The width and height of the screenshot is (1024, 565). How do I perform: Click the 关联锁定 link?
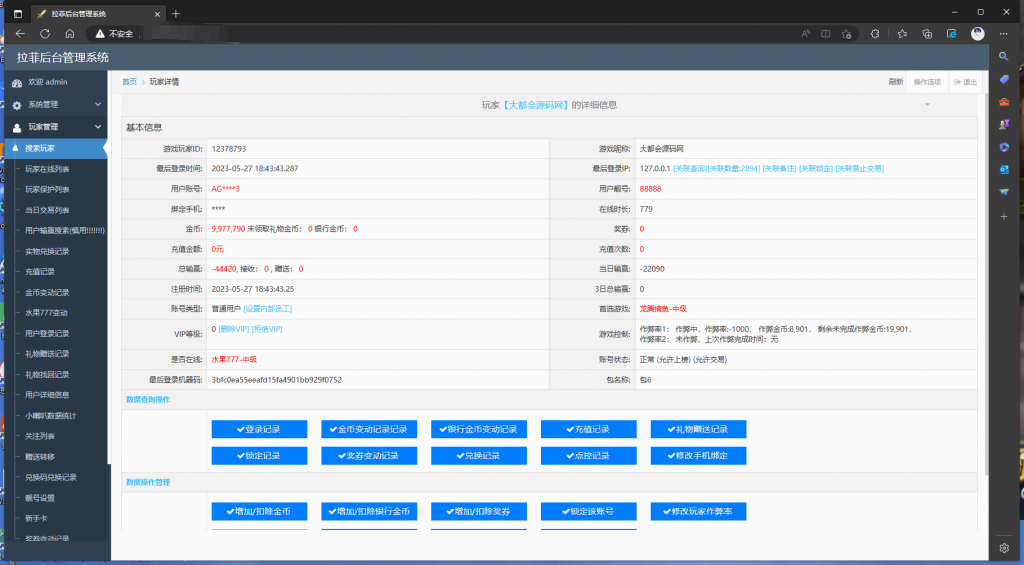(816, 169)
